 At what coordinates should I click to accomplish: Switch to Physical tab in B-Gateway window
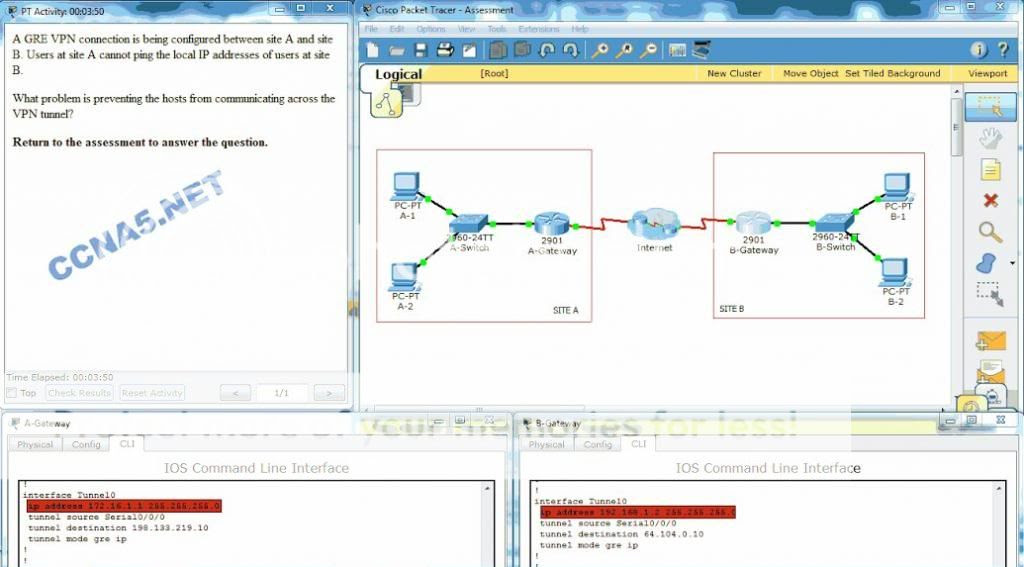point(547,444)
